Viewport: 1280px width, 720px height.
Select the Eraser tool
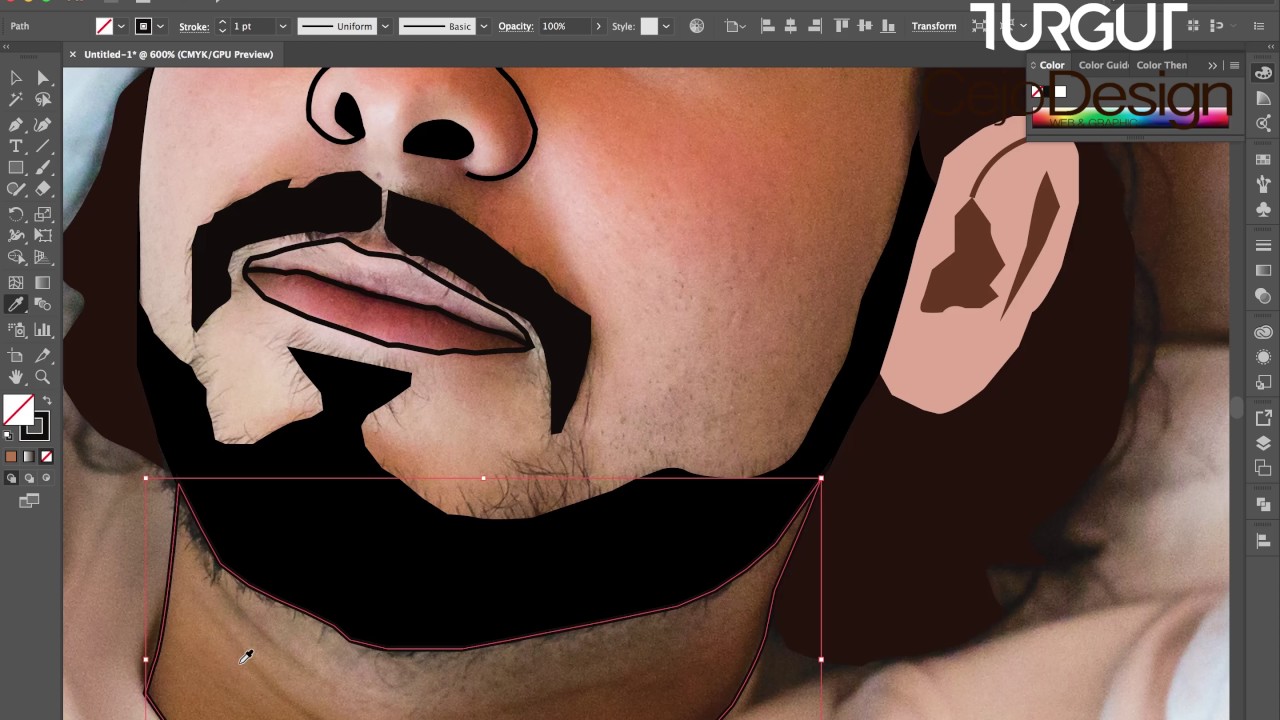(x=43, y=189)
